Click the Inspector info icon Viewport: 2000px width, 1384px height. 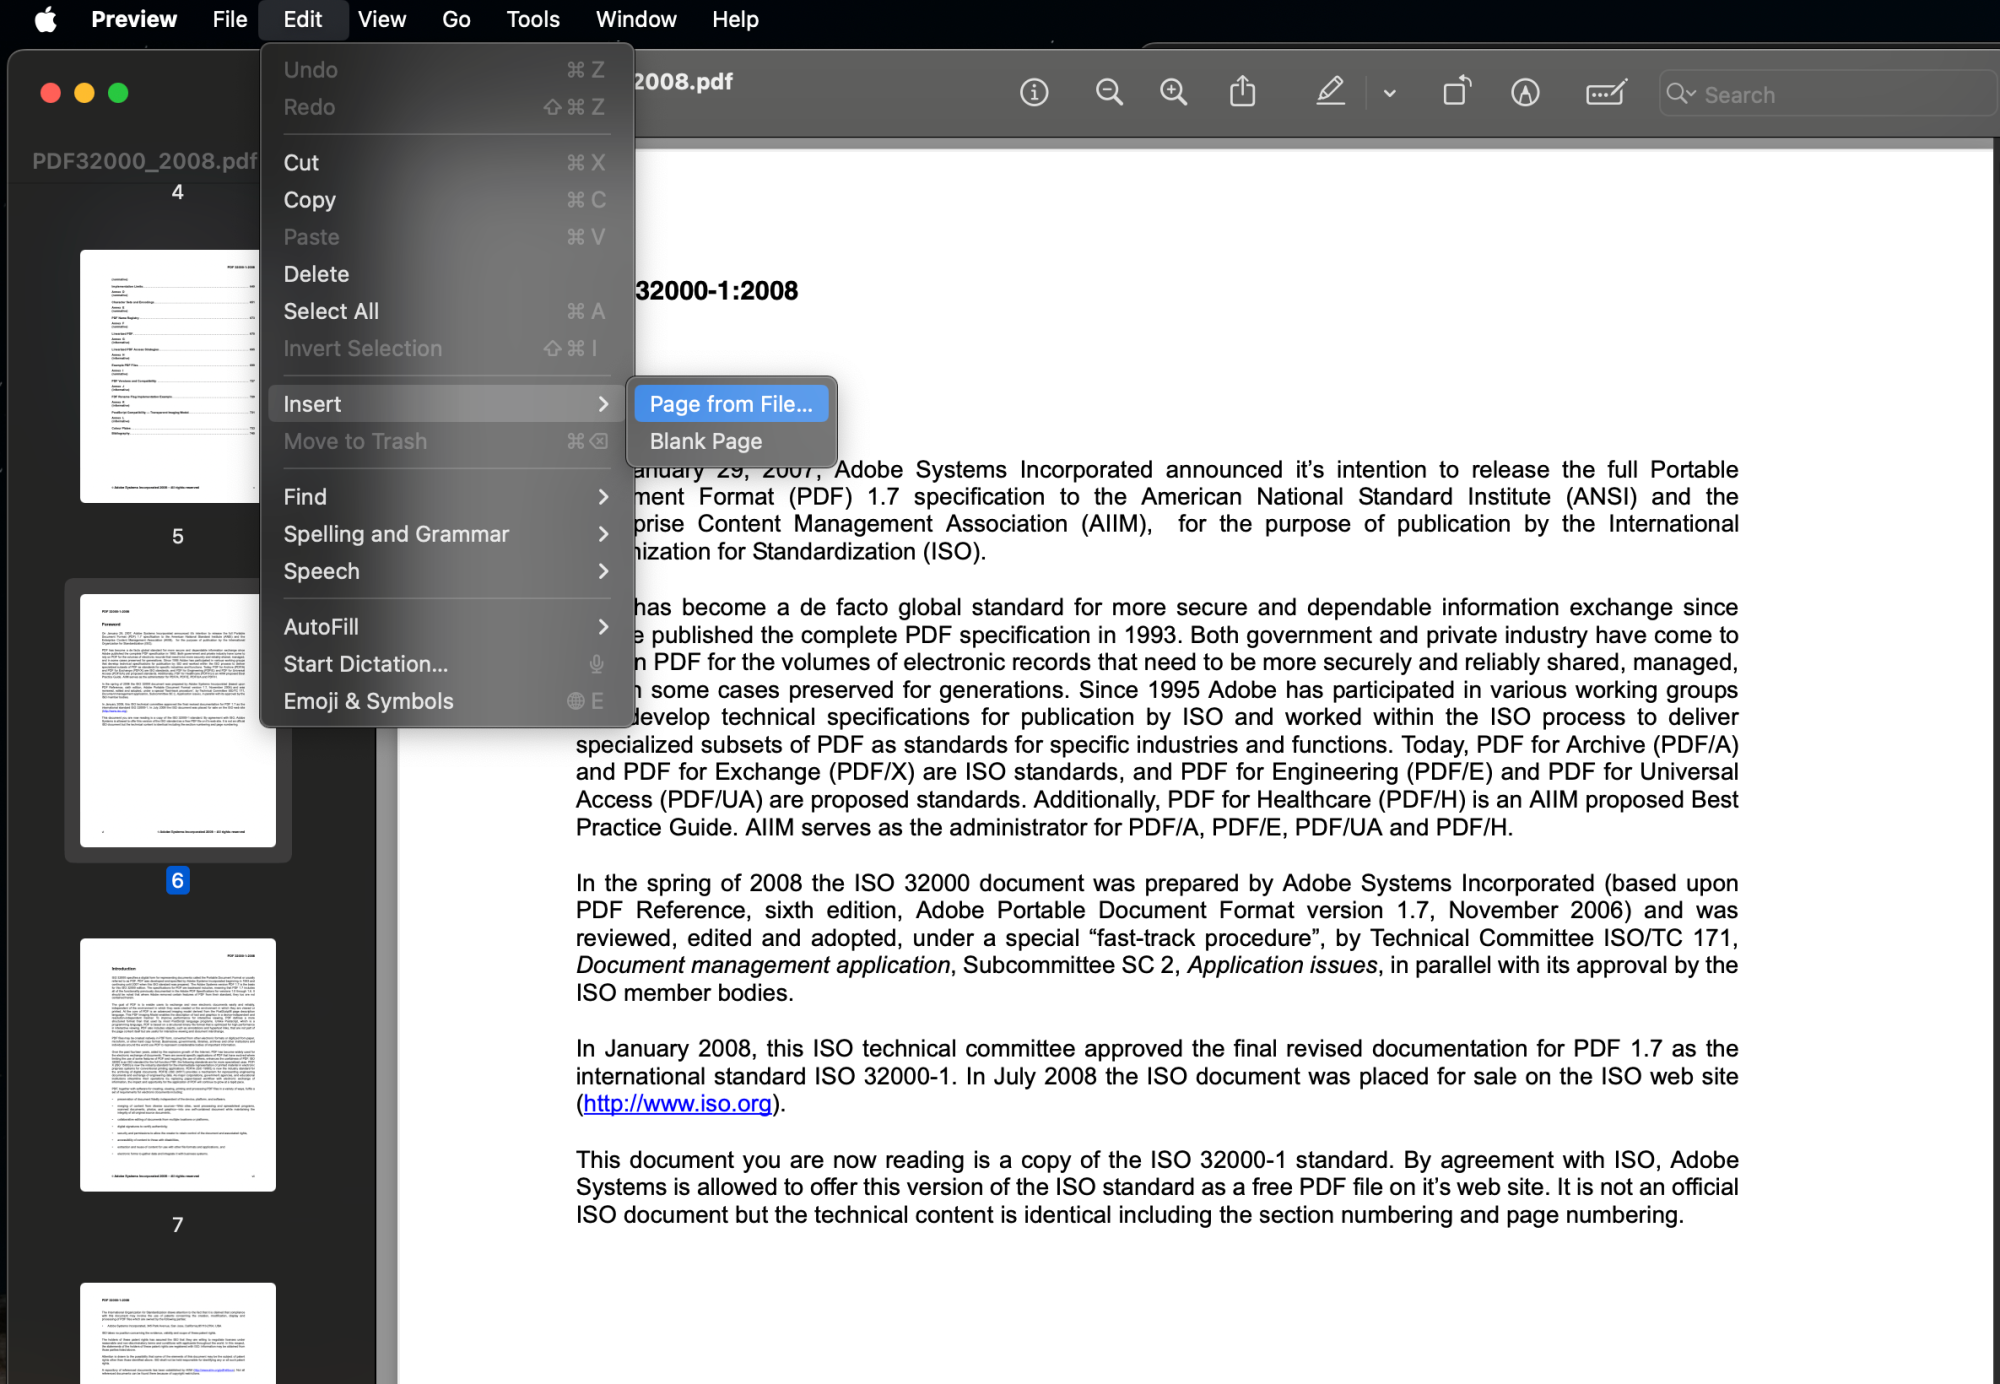(x=1034, y=93)
